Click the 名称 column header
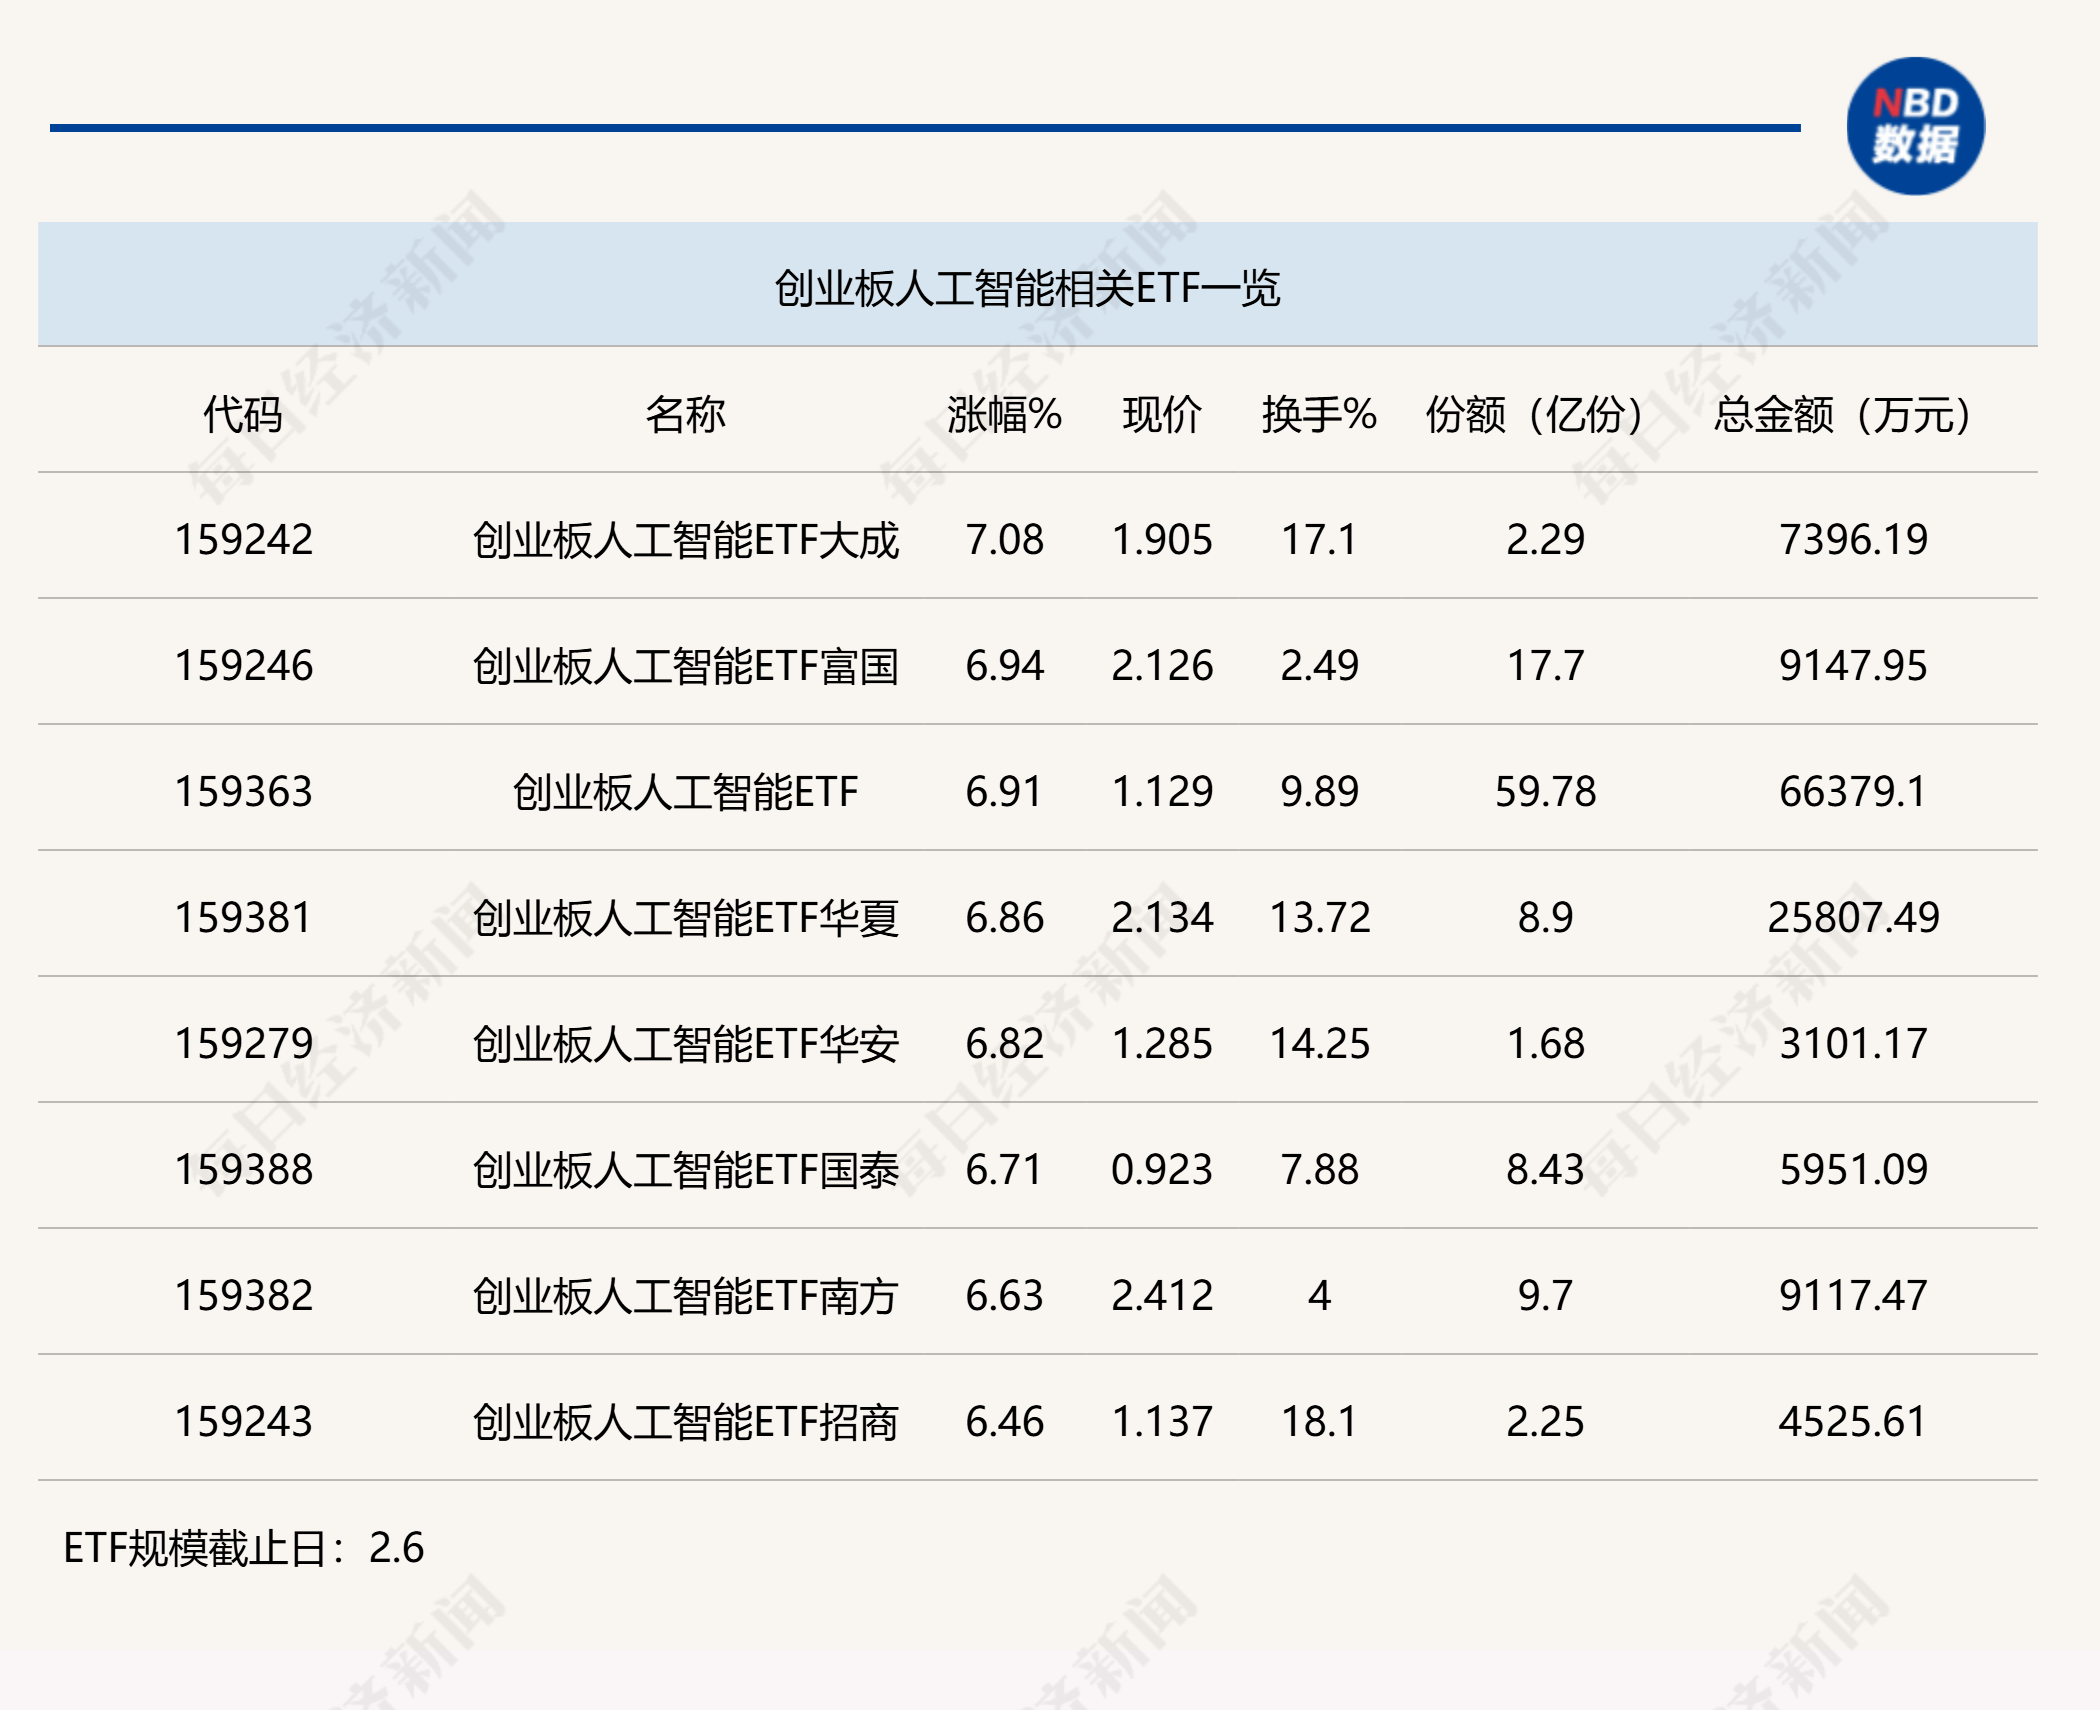The height and width of the screenshot is (1710, 2100). pos(685,414)
